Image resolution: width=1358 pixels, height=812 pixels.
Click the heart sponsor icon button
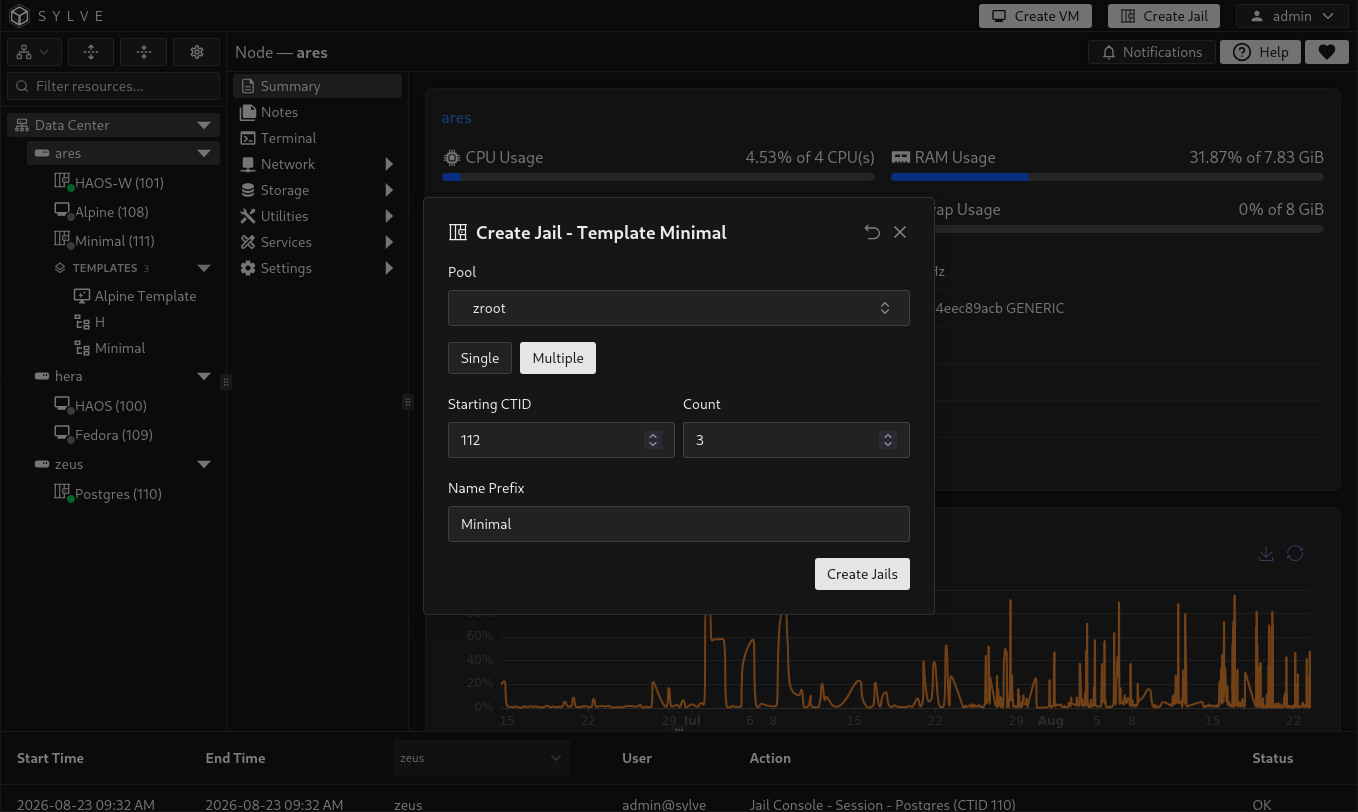coord(1326,52)
